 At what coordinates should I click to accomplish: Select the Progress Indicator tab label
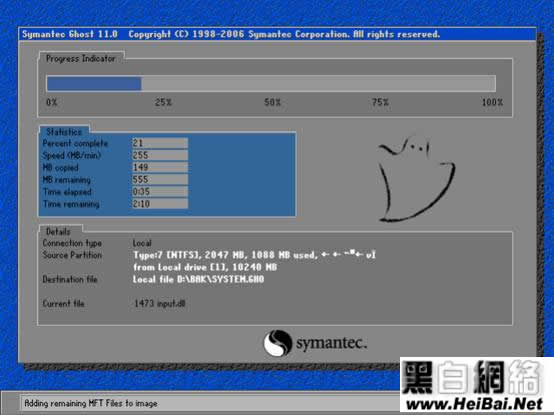pos(81,59)
